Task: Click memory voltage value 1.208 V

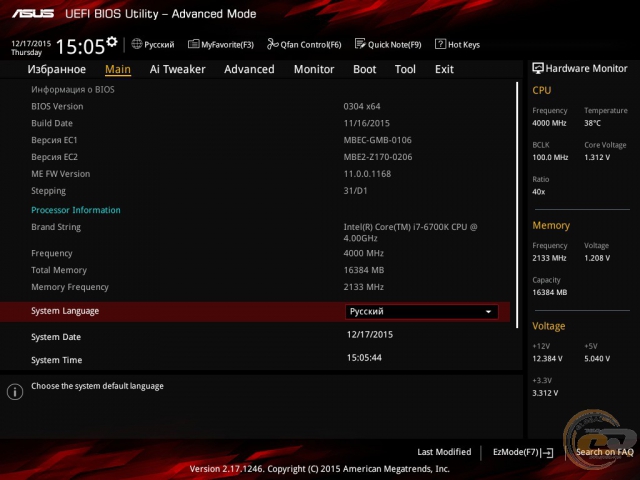Action: [x=597, y=258]
